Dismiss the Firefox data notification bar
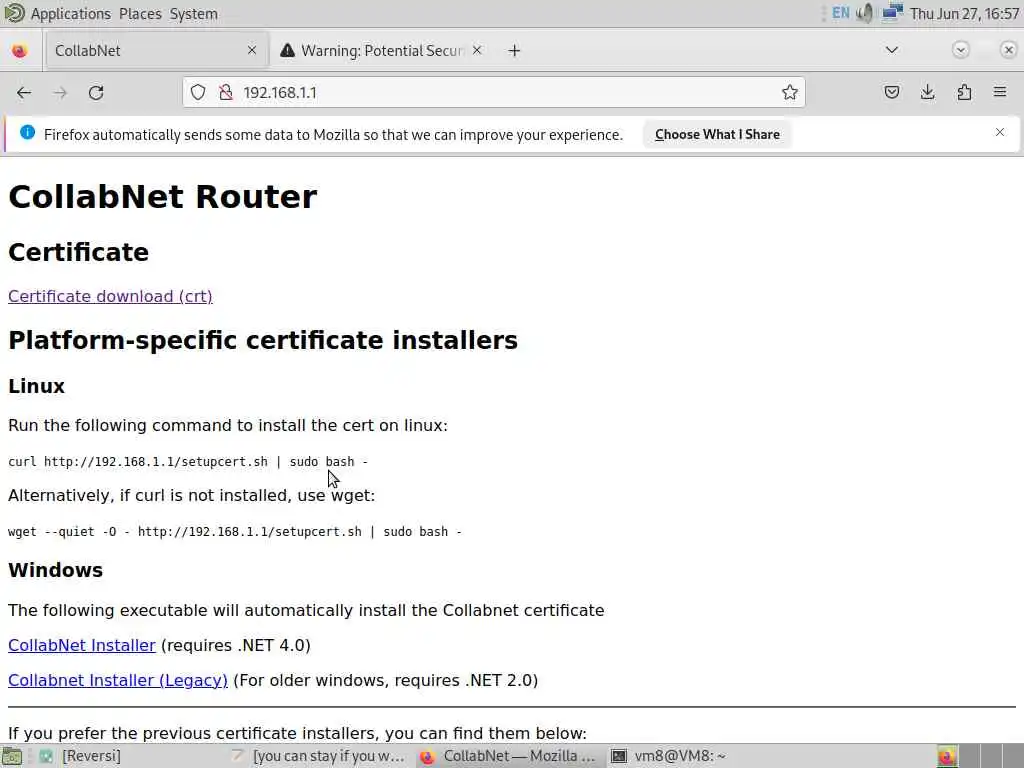 1000,133
